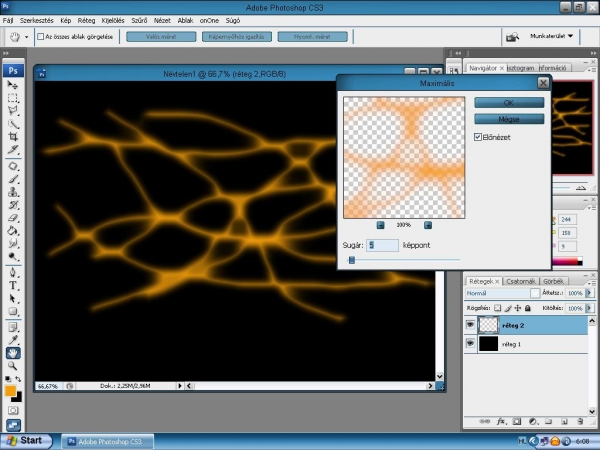Screen dimensions: 600x450
Task: Select the Shape tool
Action: point(13,311)
